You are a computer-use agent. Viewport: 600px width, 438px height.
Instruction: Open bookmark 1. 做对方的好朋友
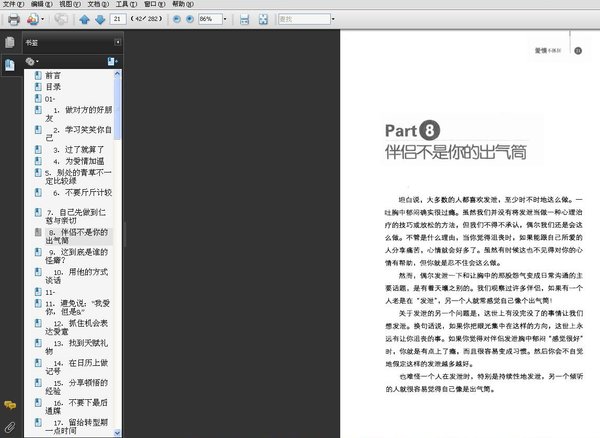click(78, 114)
